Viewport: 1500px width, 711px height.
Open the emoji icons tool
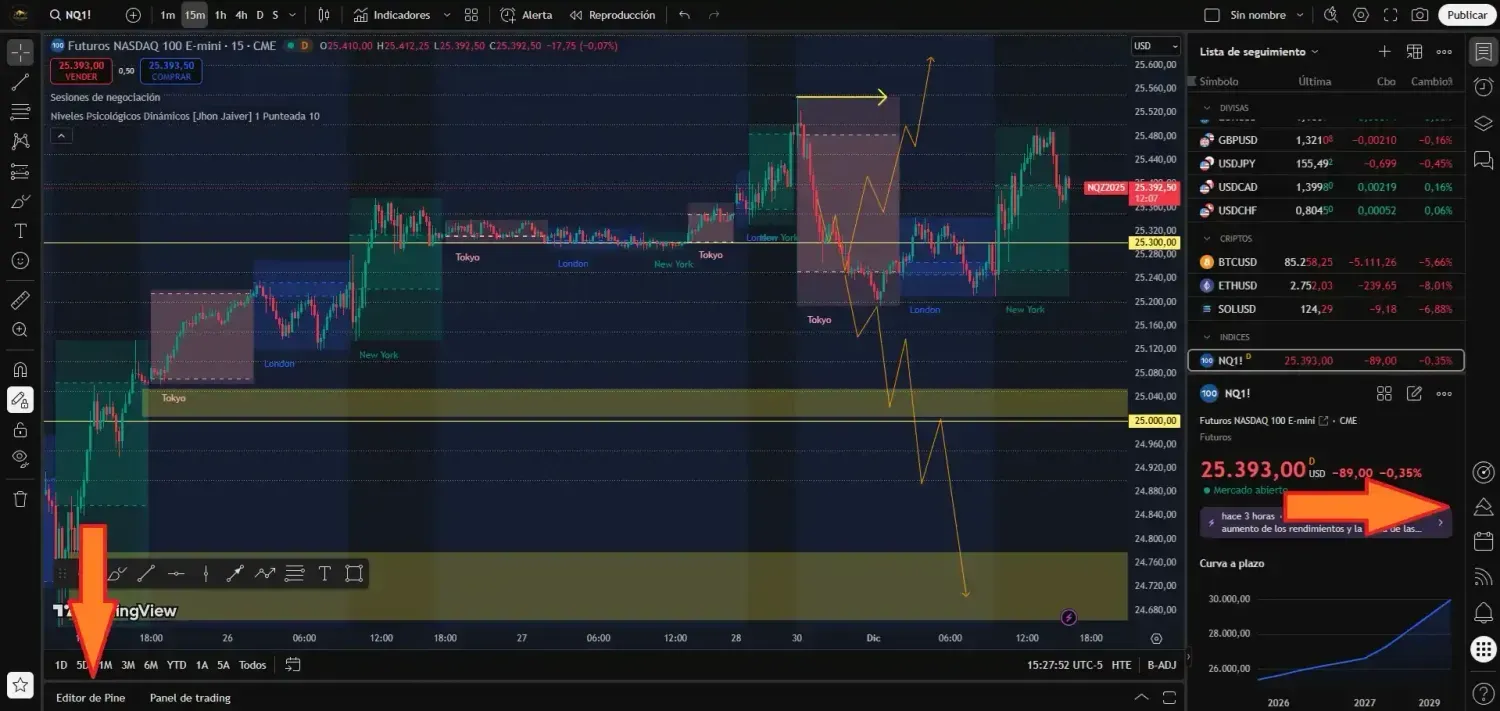point(20,260)
